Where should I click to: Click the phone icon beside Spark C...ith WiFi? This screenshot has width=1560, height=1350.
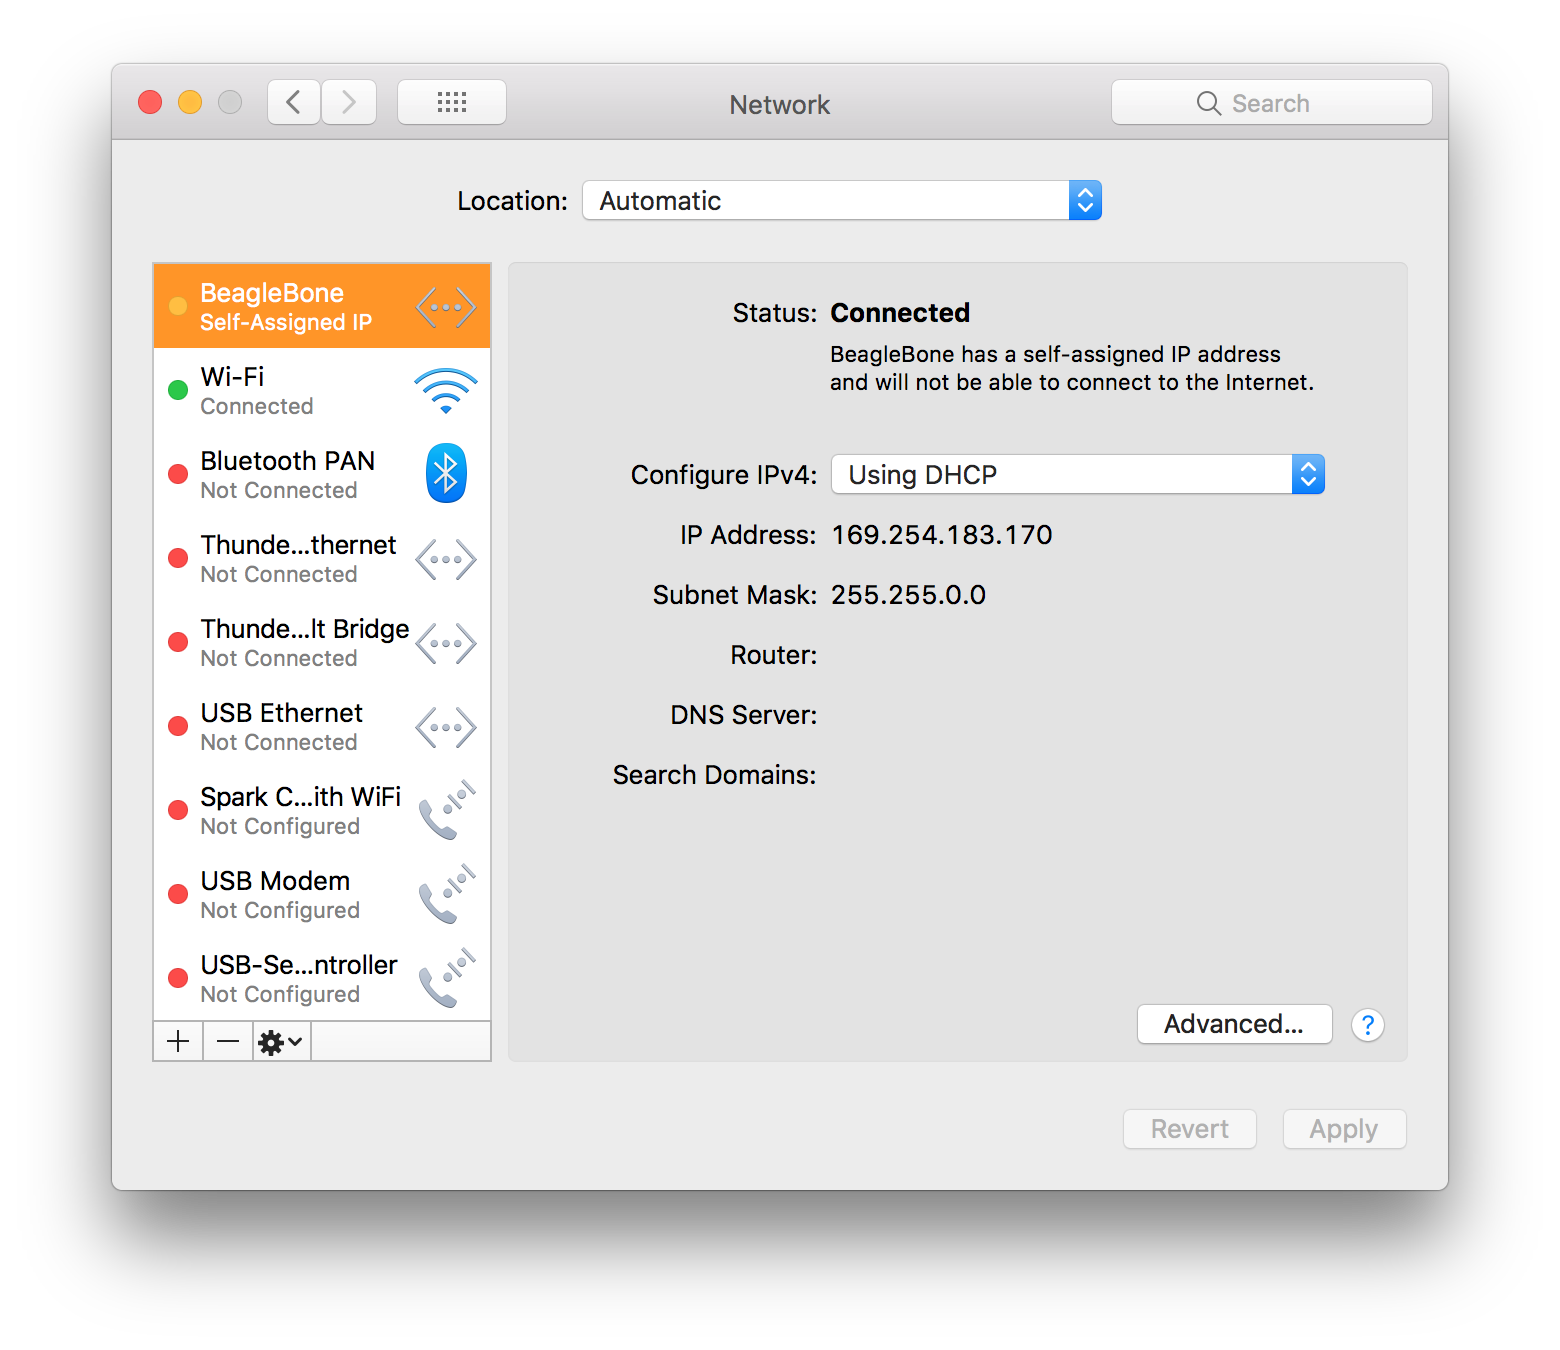click(446, 810)
